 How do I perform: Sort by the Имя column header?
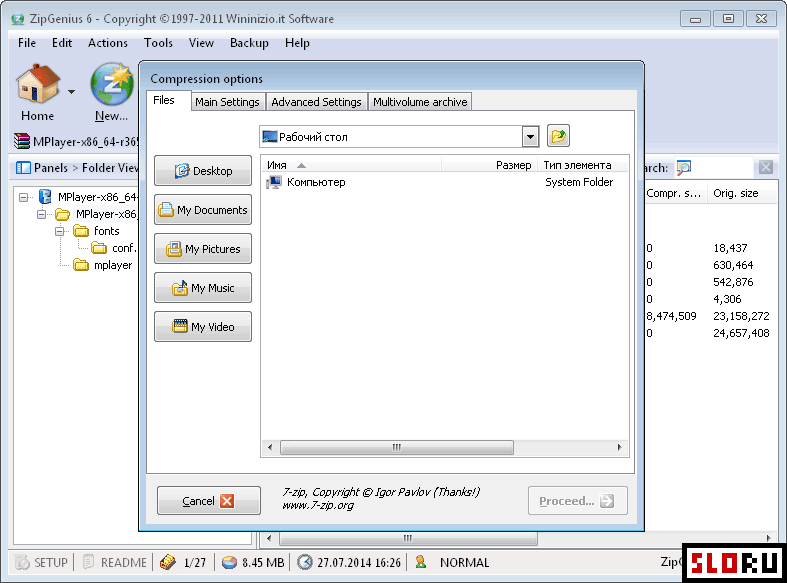click(x=351, y=165)
